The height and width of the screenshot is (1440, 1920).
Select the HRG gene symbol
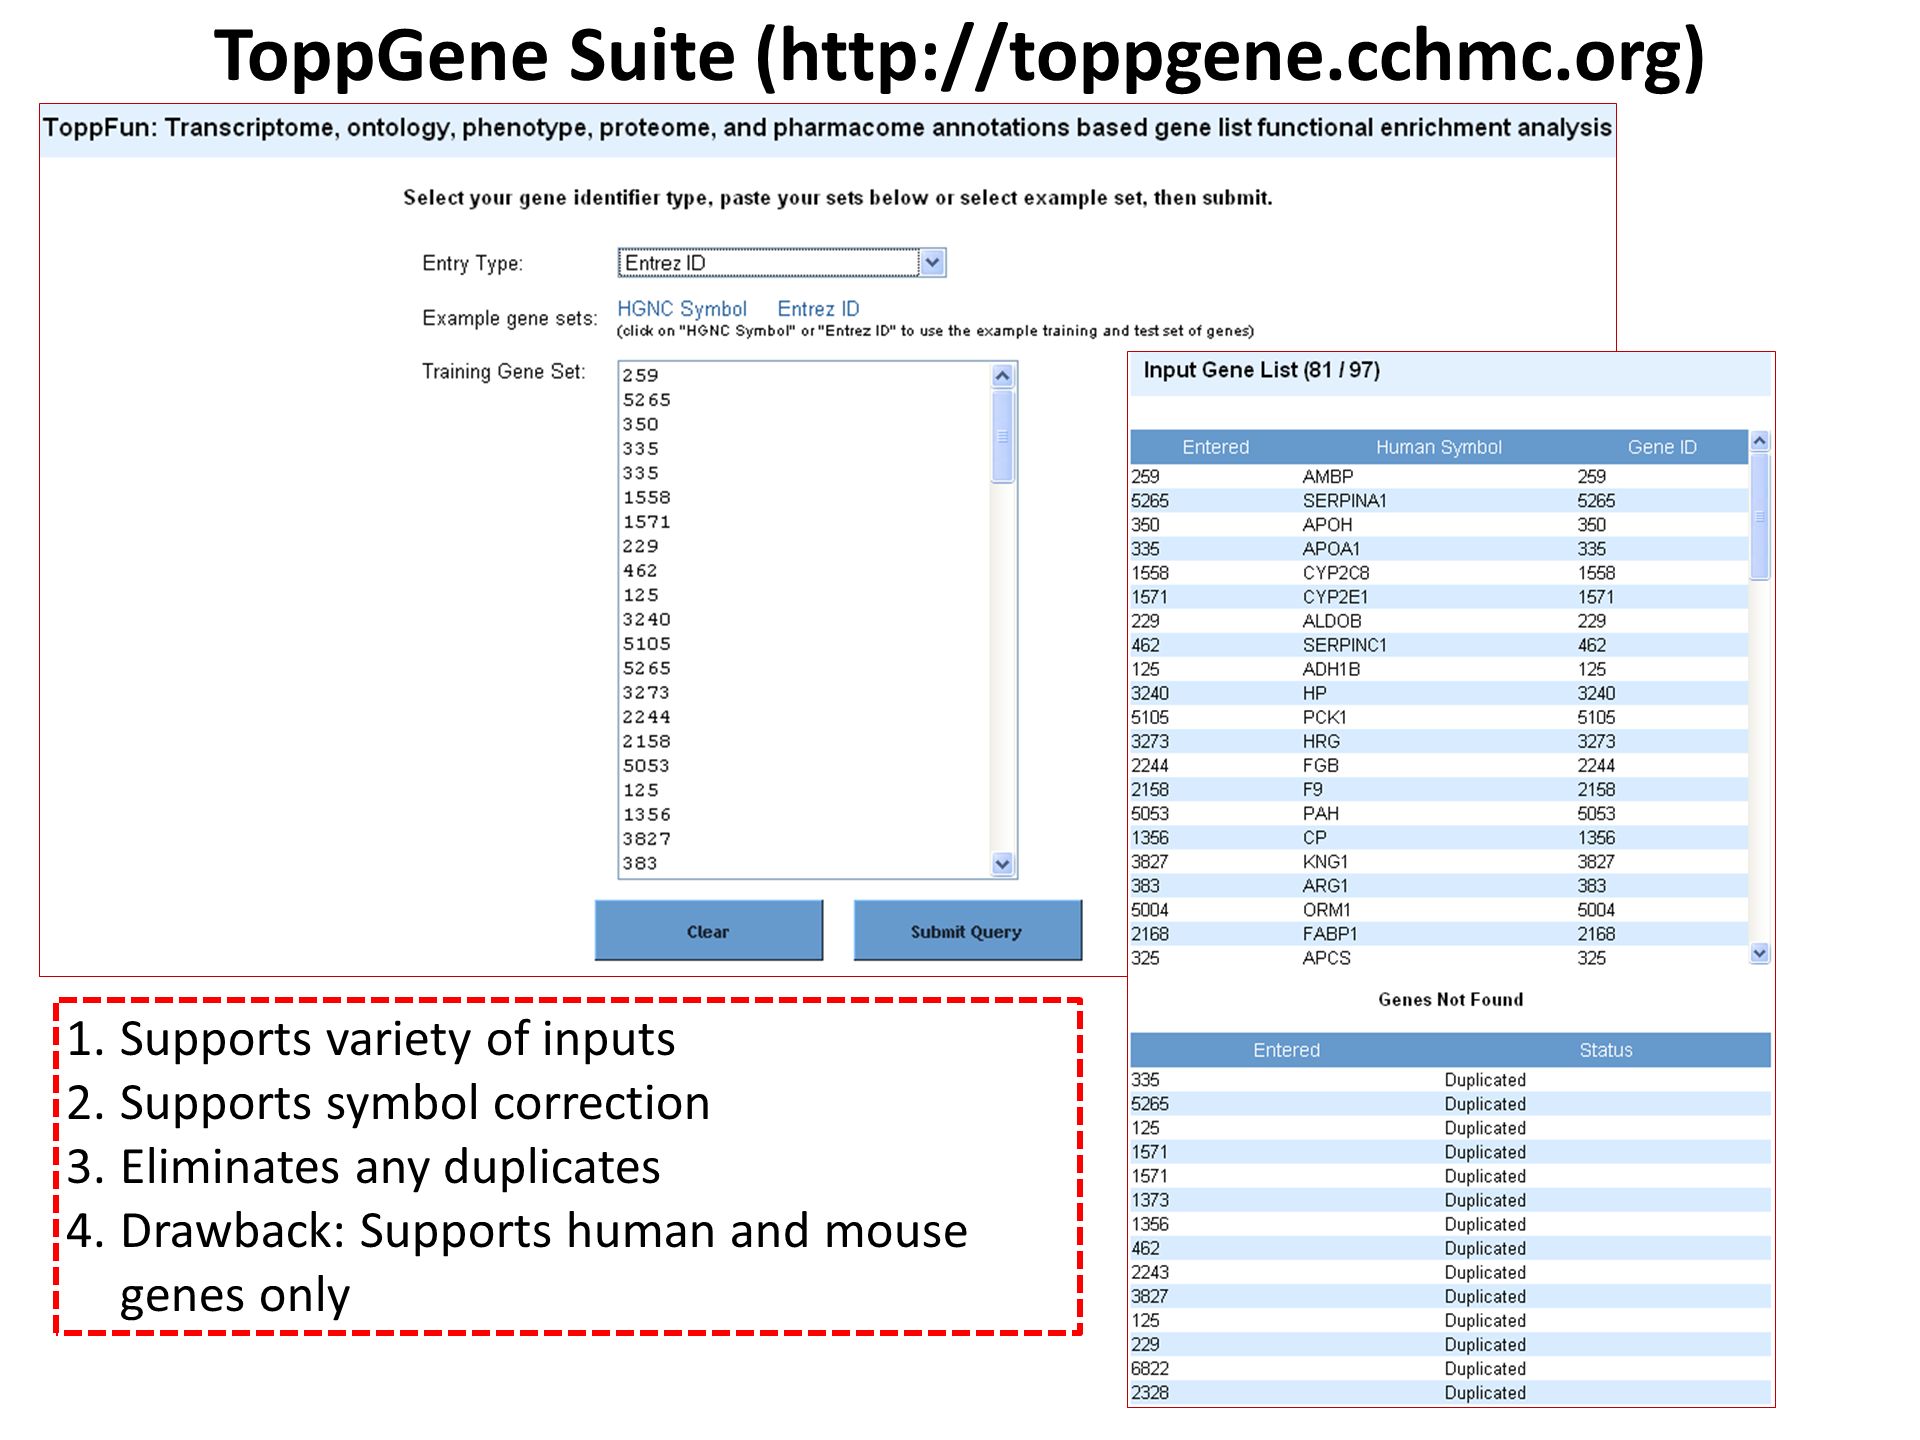pos(1321,741)
